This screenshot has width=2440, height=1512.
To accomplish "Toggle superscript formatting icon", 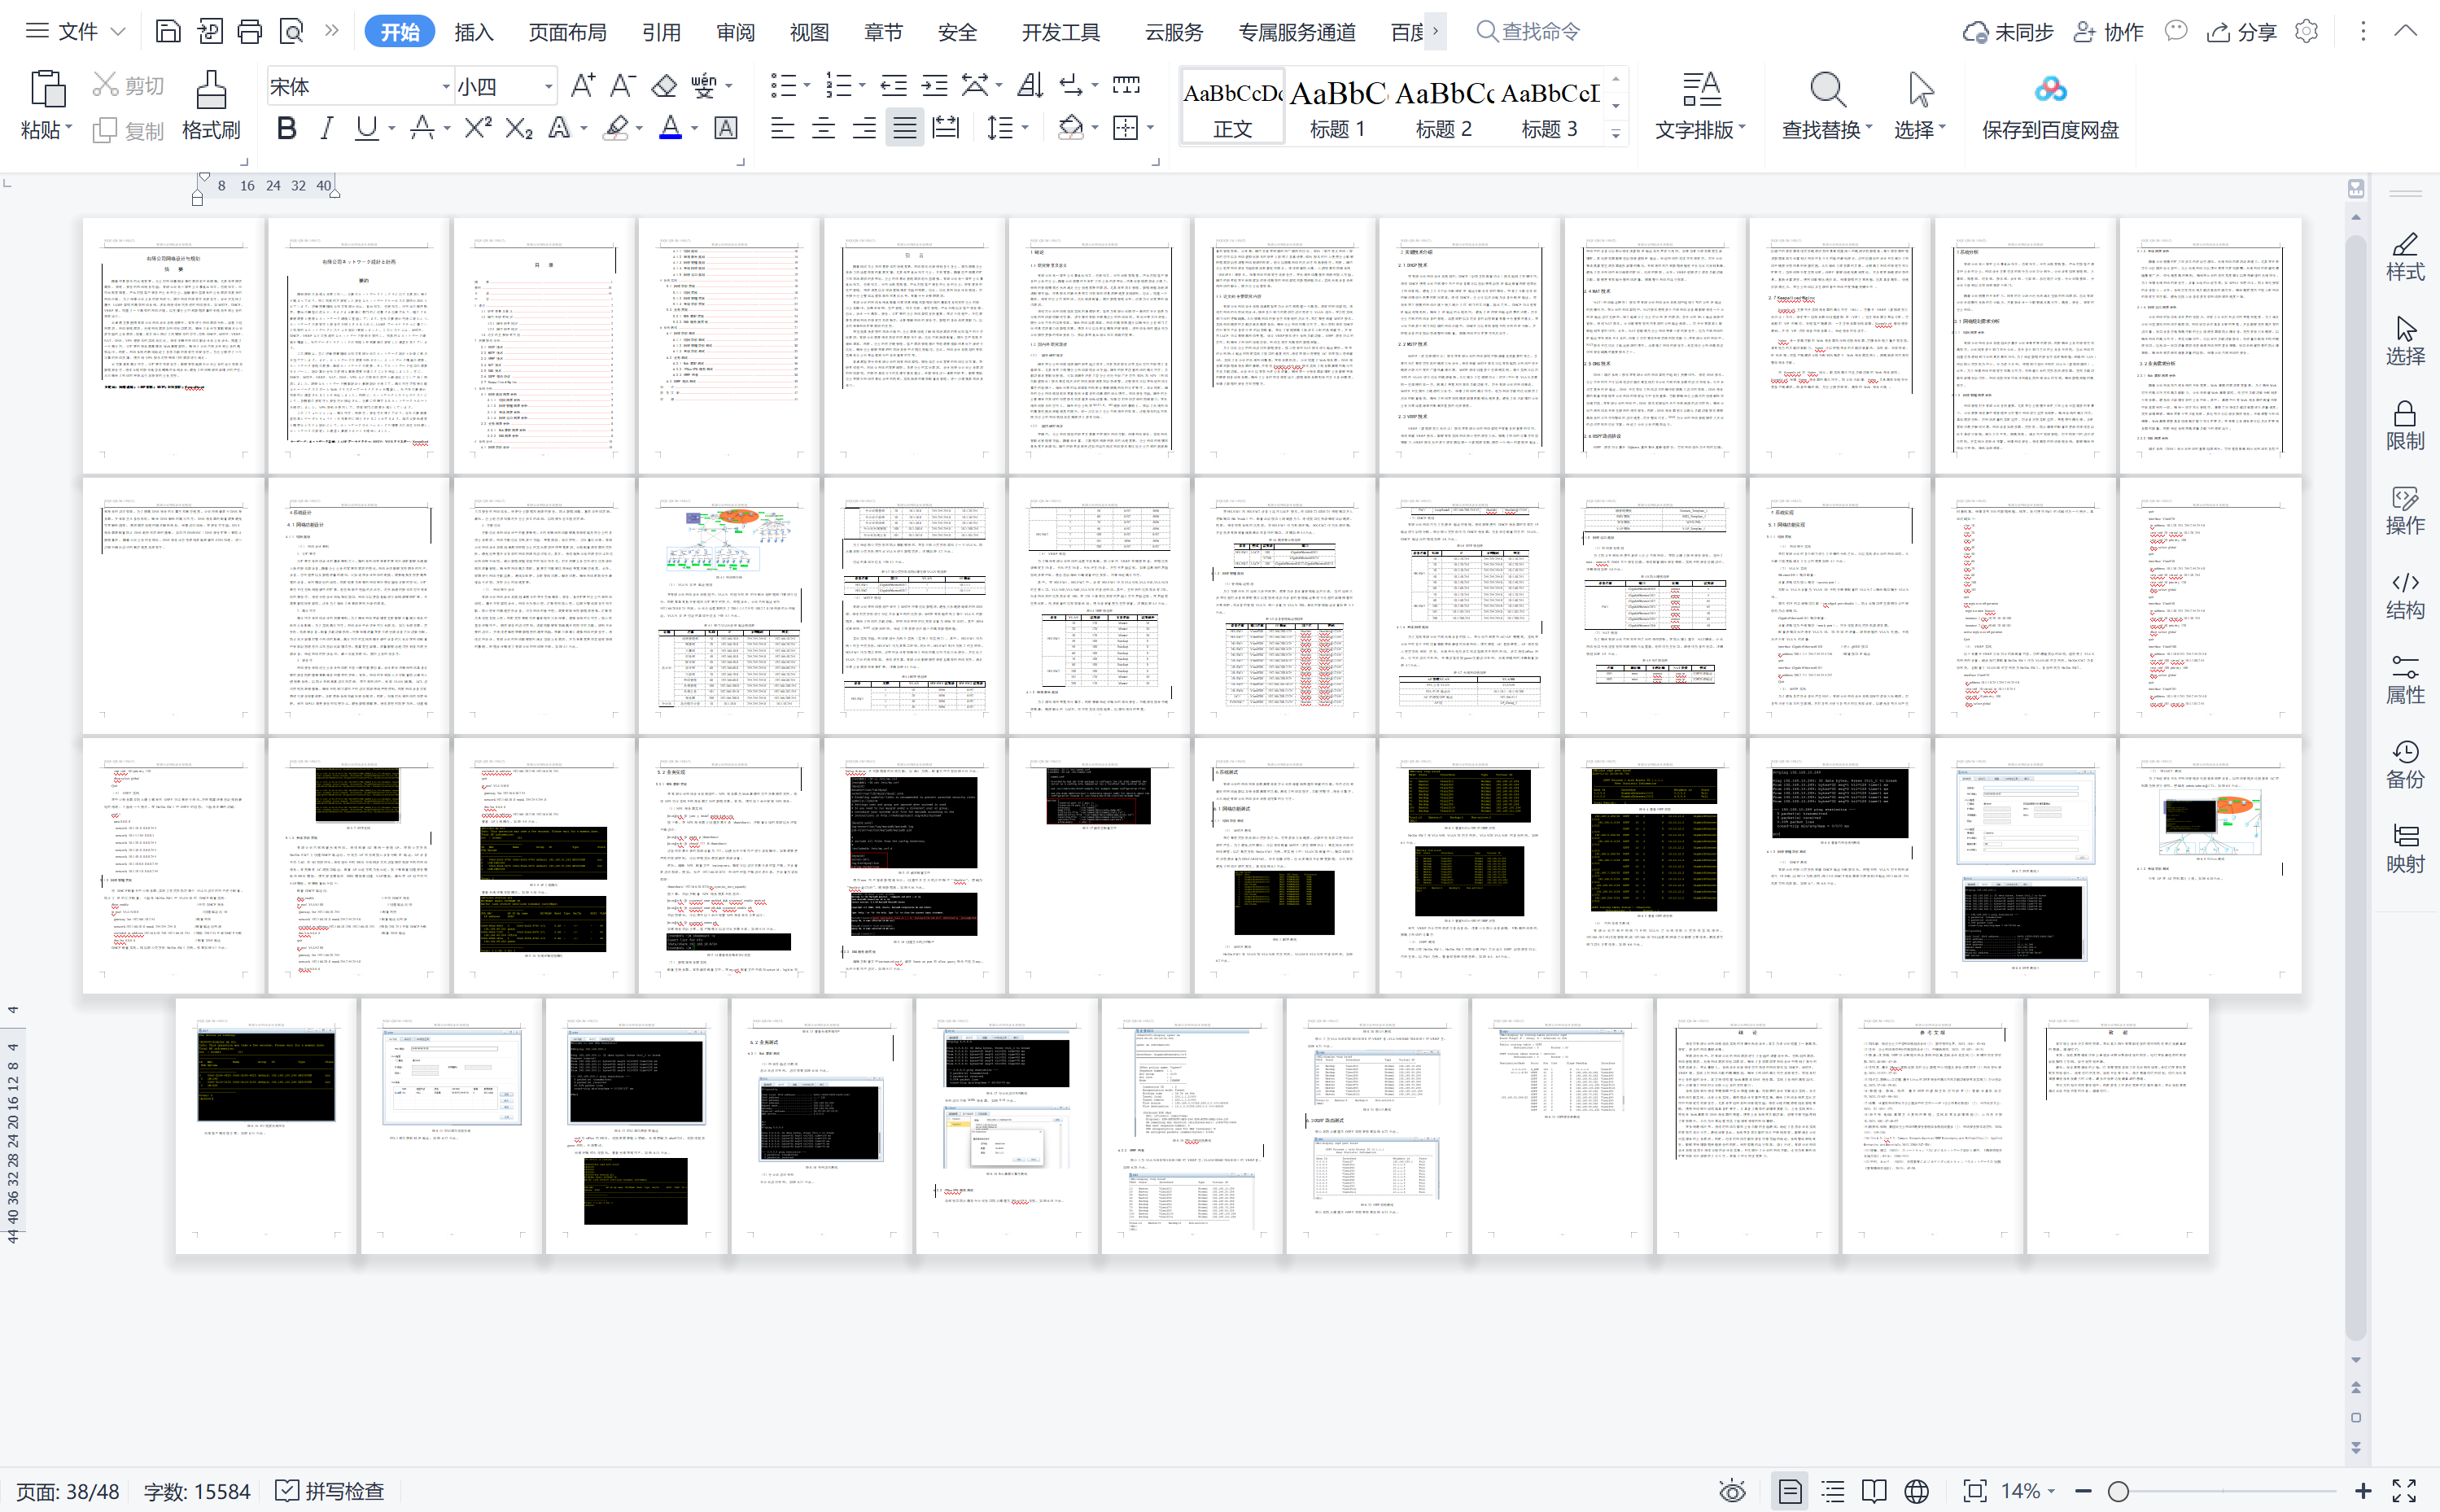I will tap(477, 128).
